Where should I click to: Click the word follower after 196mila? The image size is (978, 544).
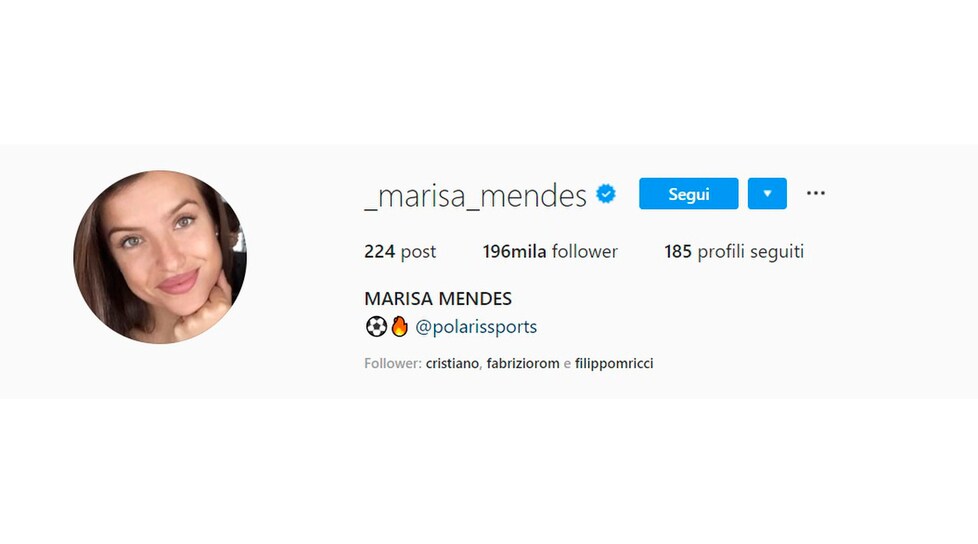pyautogui.click(x=584, y=251)
